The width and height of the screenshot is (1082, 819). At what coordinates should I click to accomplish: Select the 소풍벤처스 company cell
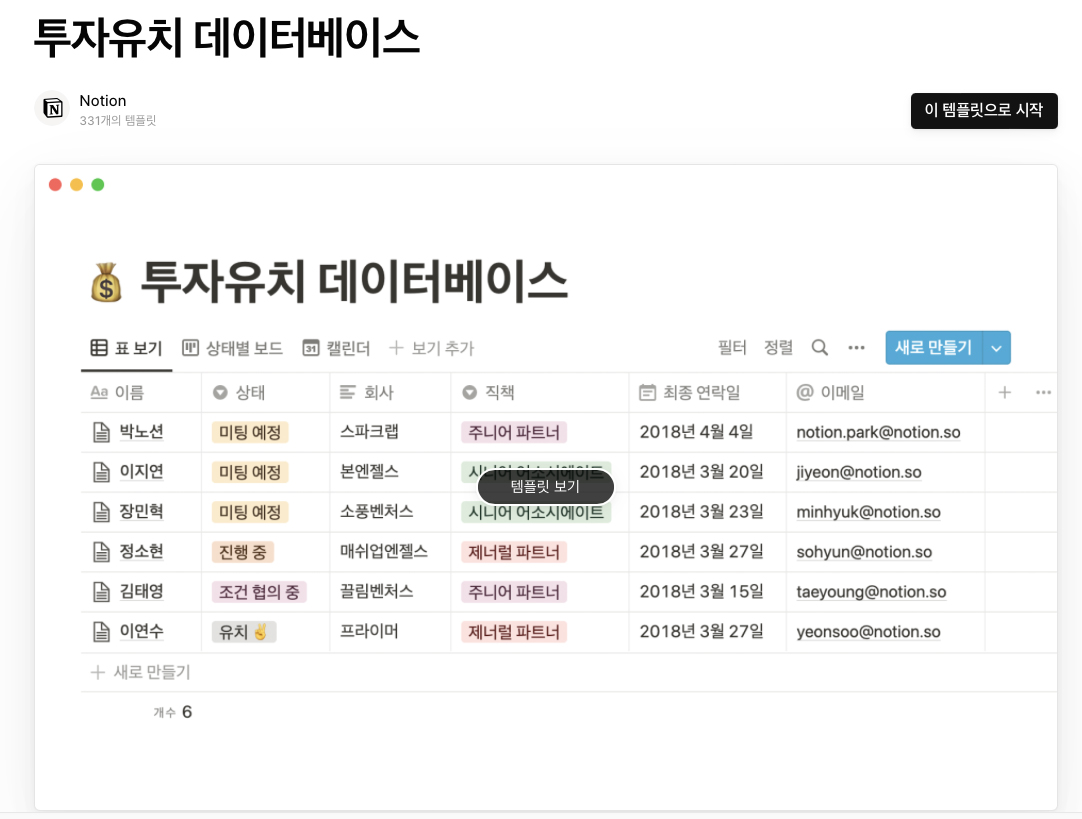point(390,512)
